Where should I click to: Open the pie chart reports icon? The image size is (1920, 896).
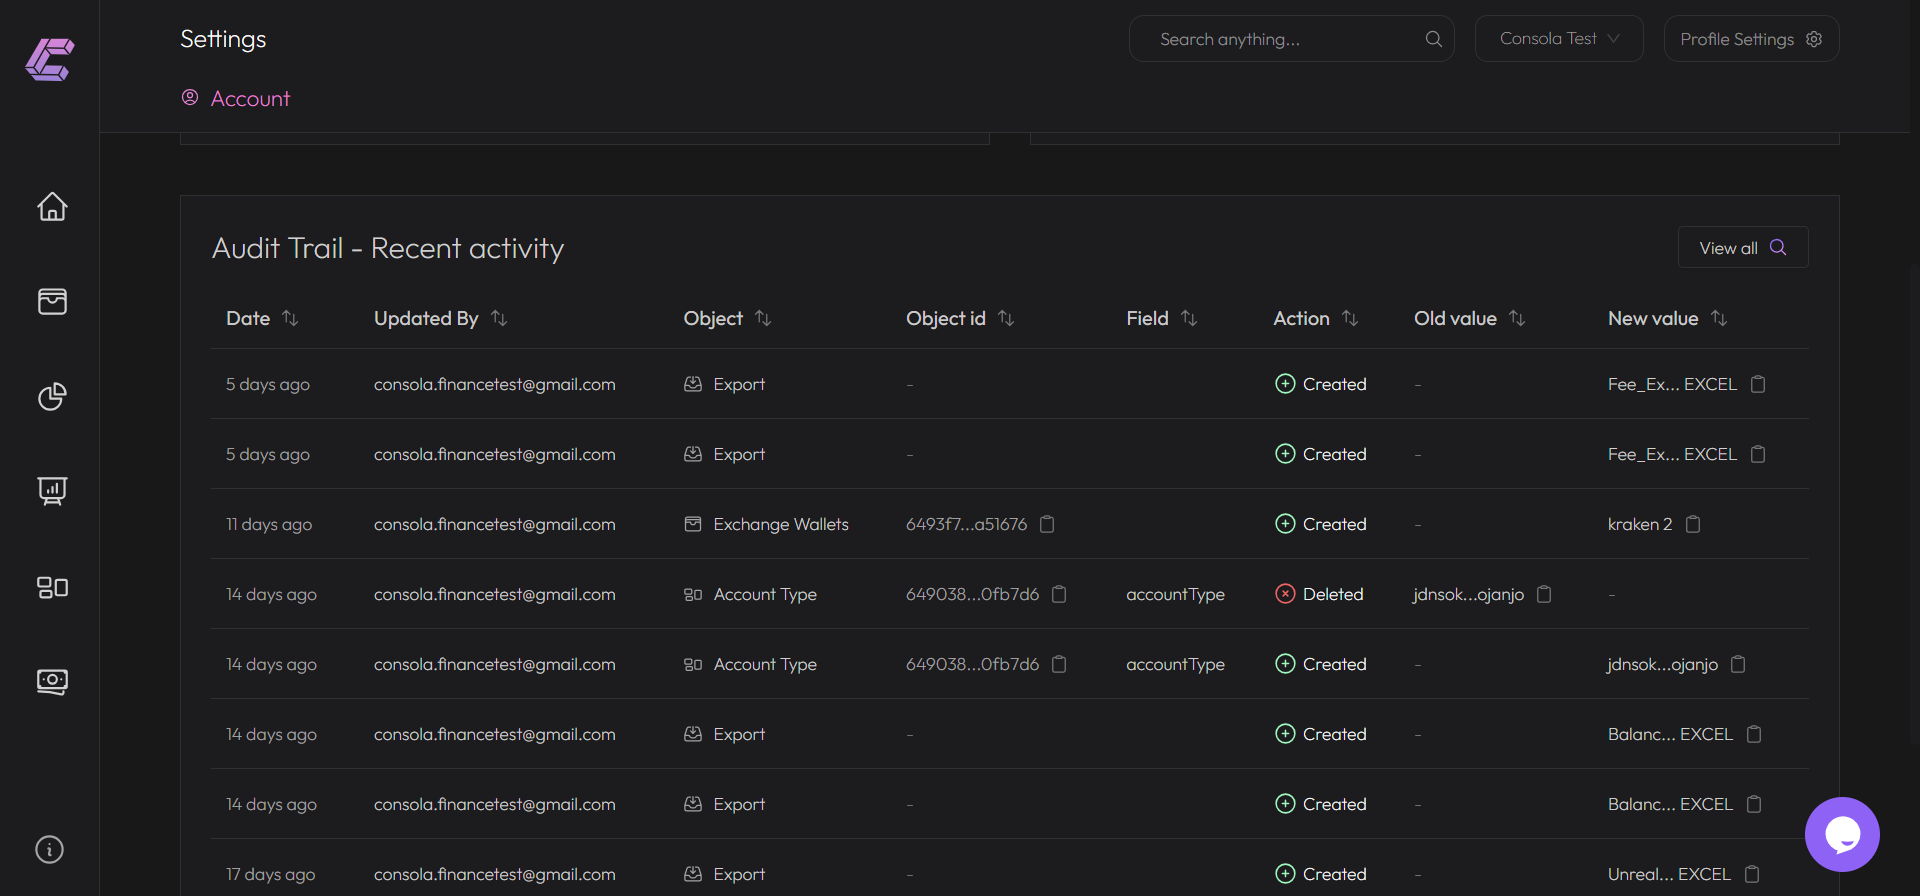[x=52, y=397]
